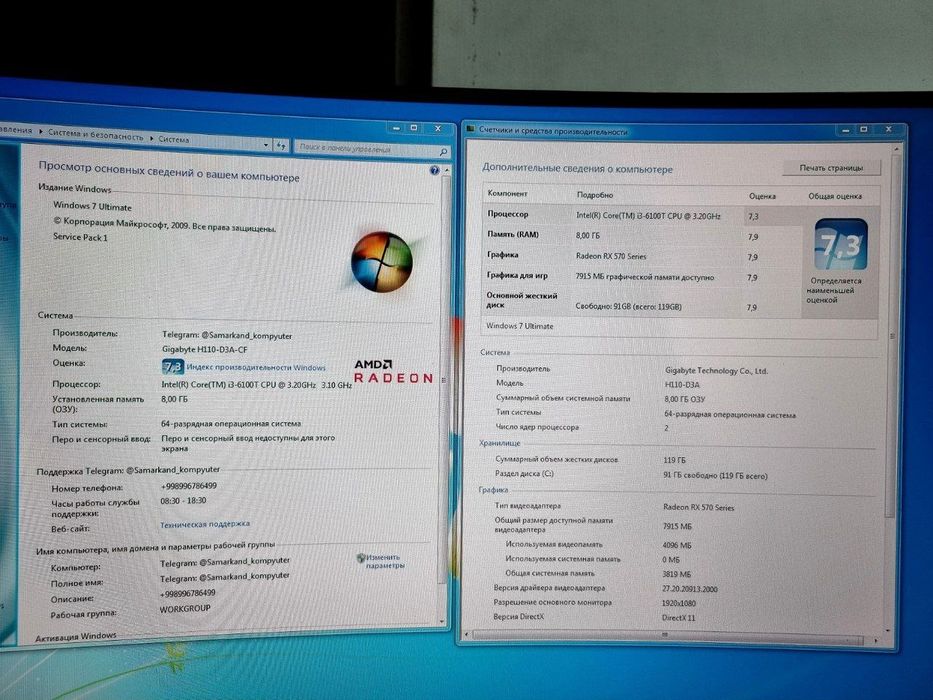
Task: Click the AMD Radeon logo
Action: point(393,371)
